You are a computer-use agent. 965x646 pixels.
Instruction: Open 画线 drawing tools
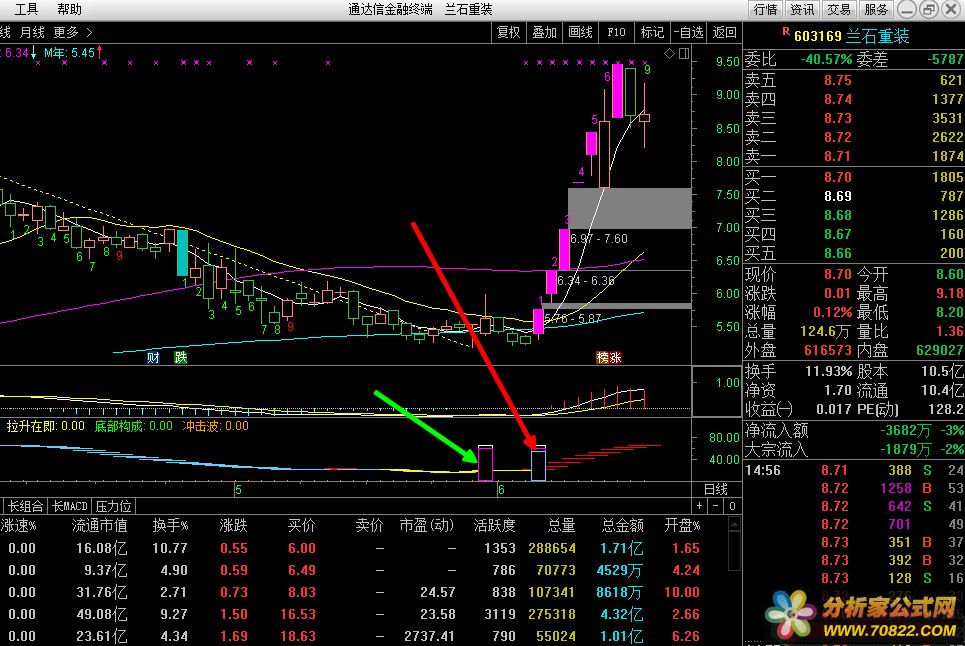tap(580, 33)
